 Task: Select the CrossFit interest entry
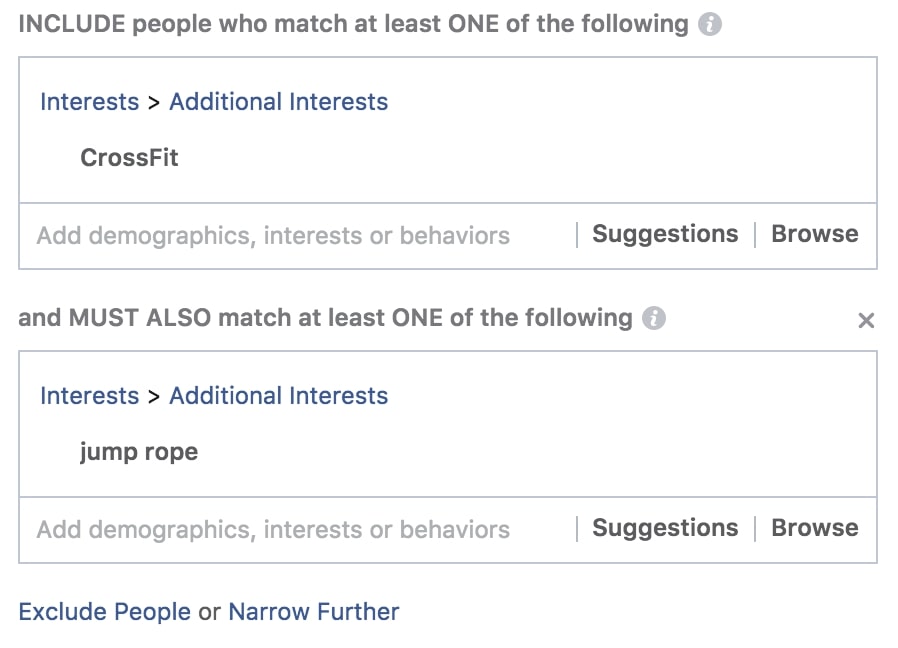pos(129,158)
